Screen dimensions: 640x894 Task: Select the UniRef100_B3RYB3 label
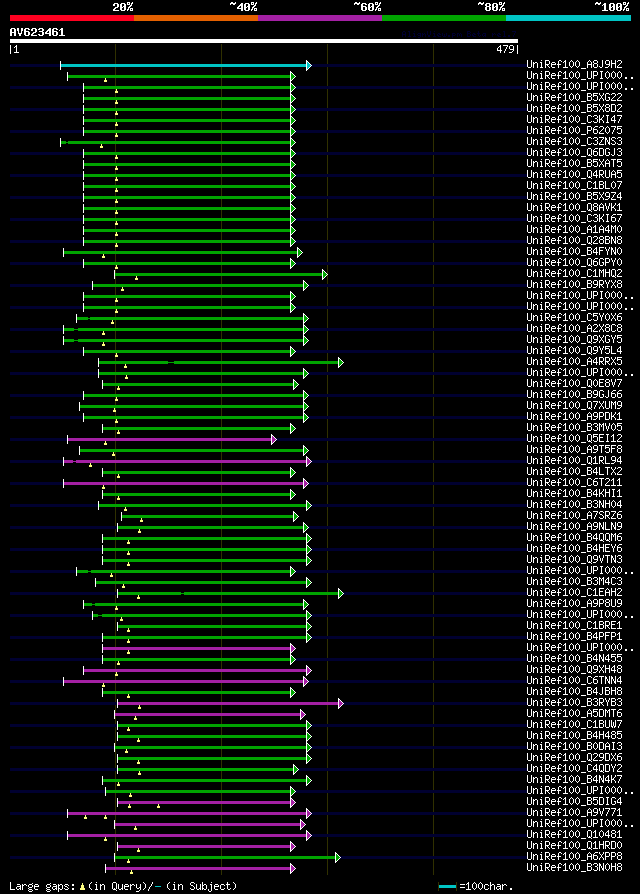coord(574,703)
